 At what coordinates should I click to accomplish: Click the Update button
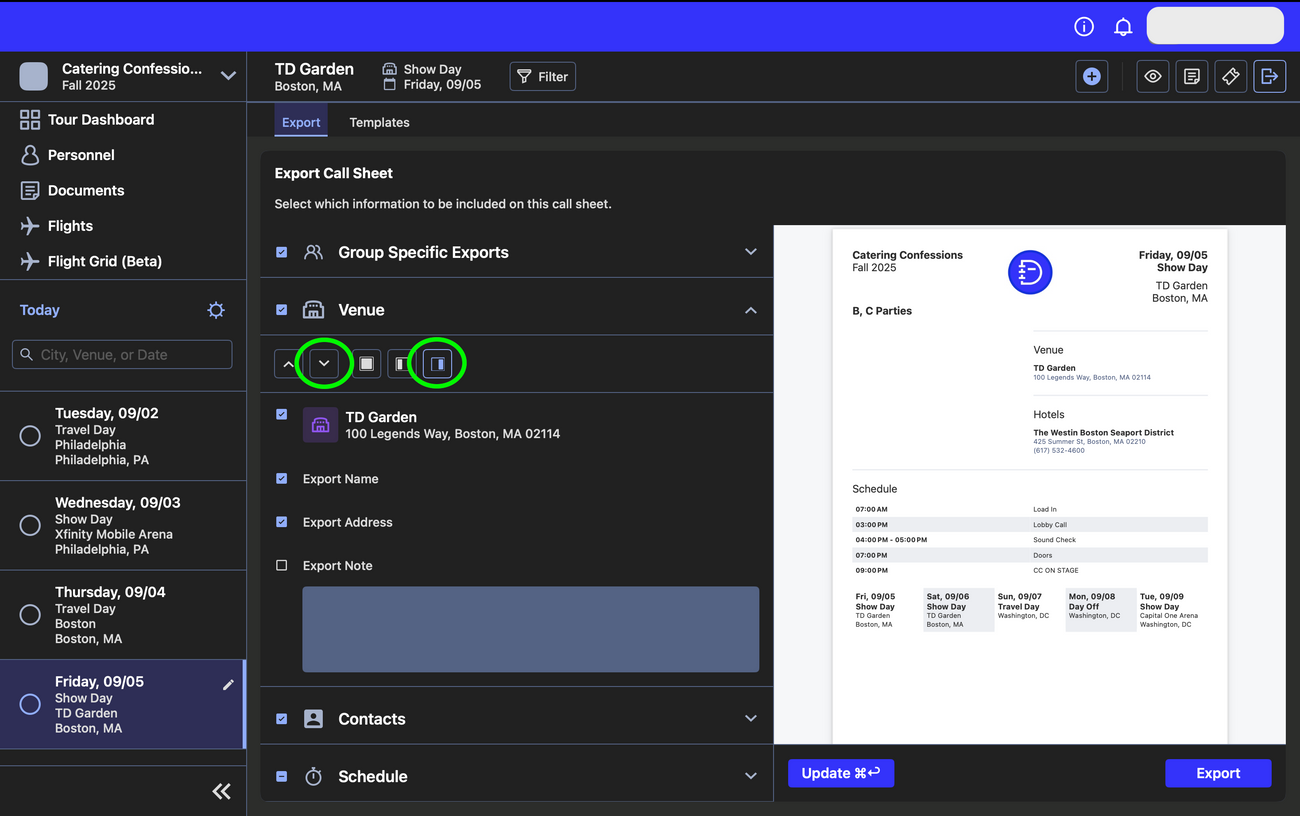point(841,773)
